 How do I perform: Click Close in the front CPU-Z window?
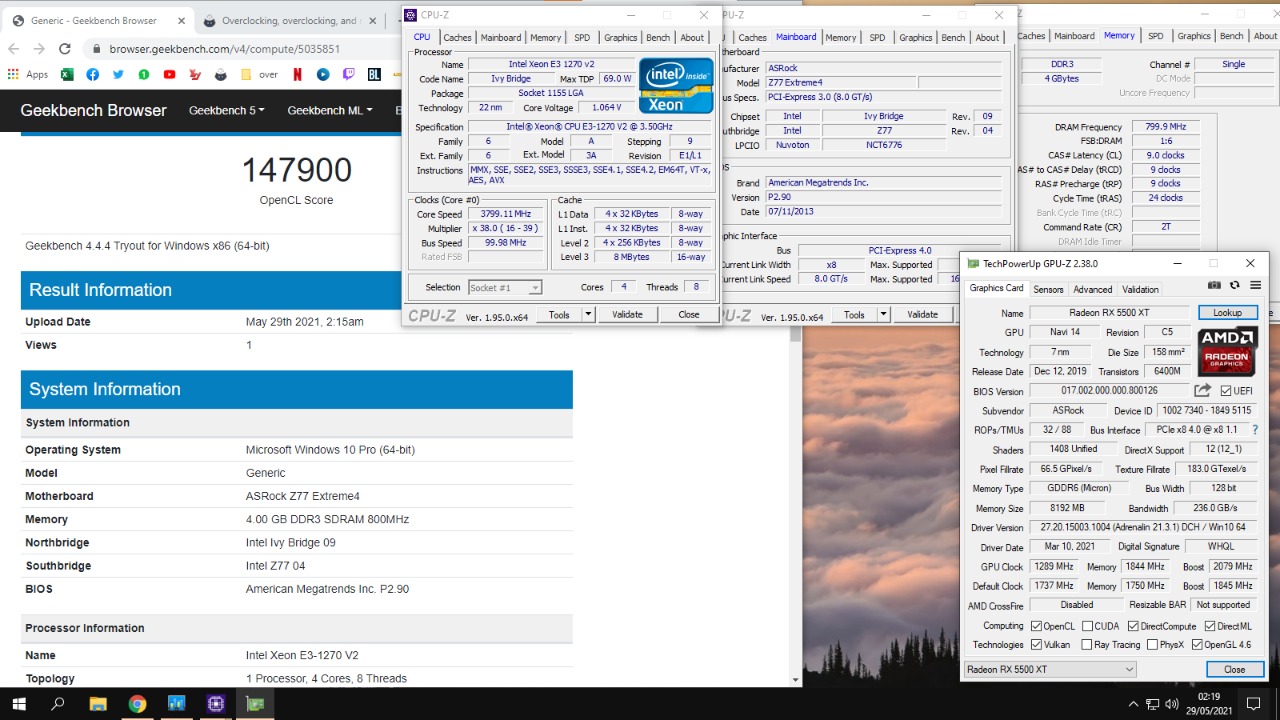[x=689, y=314]
